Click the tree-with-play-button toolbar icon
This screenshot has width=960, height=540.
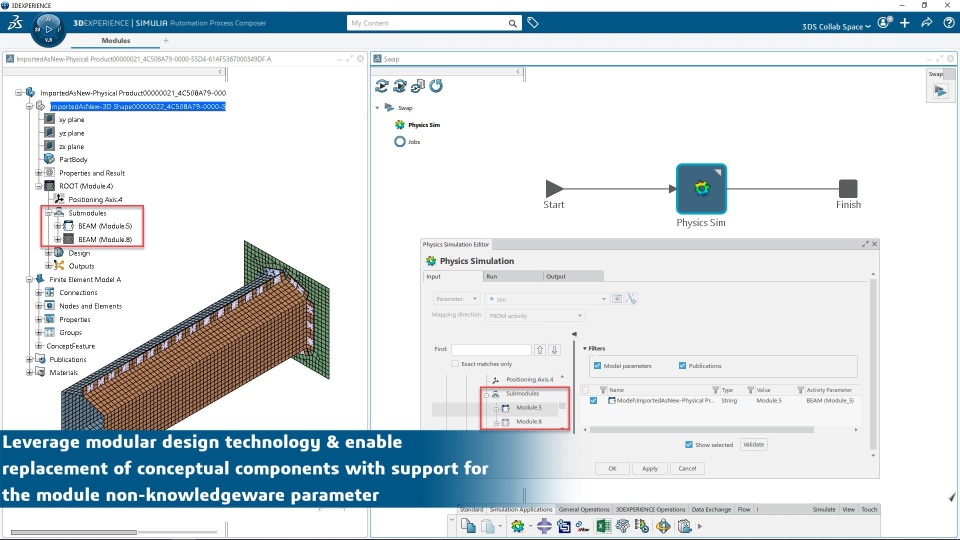[x=642, y=526]
